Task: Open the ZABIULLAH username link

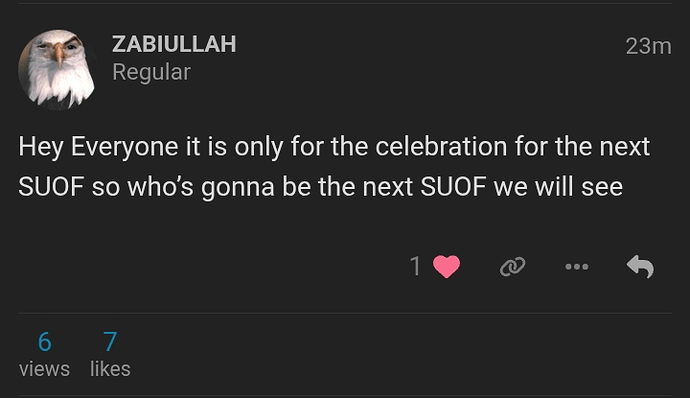Action: (x=174, y=44)
